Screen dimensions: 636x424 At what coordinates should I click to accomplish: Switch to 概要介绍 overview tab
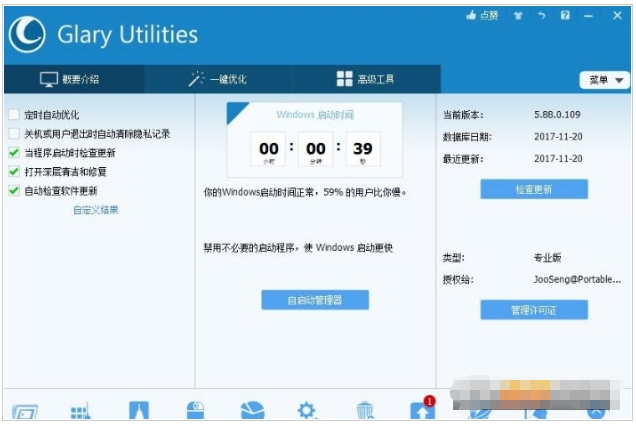[x=74, y=79]
